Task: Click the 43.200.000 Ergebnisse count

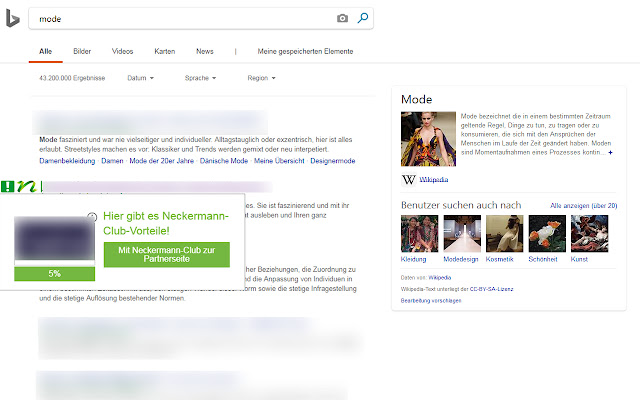Action: (72, 78)
